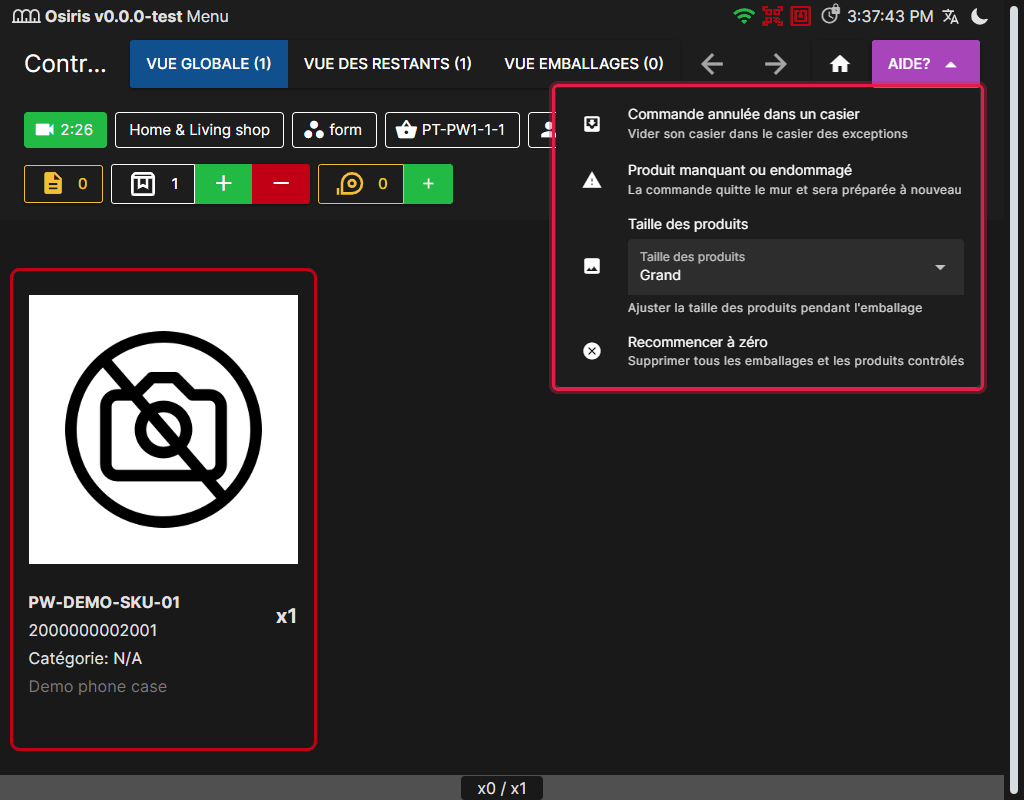
Task: Click the PT-PW1-1-1 basket chip
Action: point(453,130)
